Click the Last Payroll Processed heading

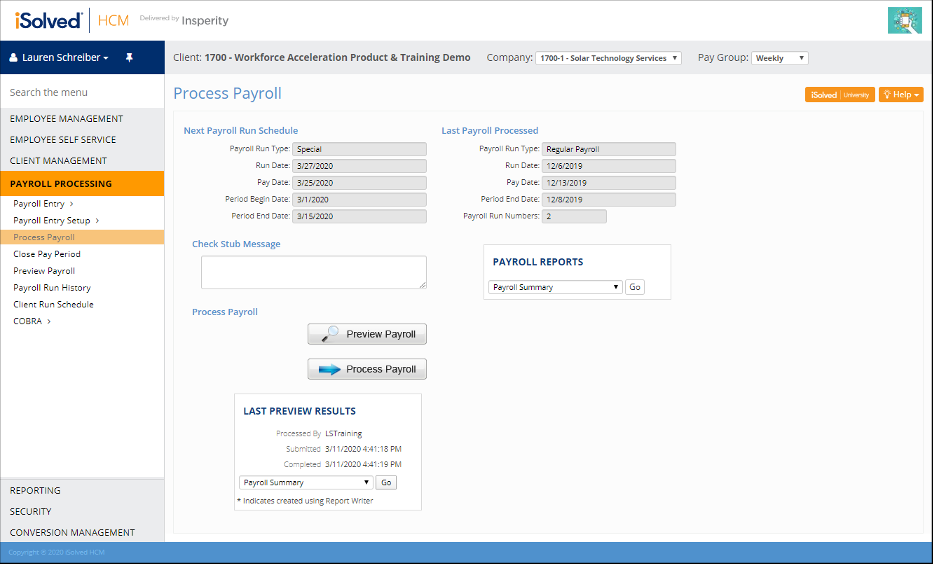point(490,130)
